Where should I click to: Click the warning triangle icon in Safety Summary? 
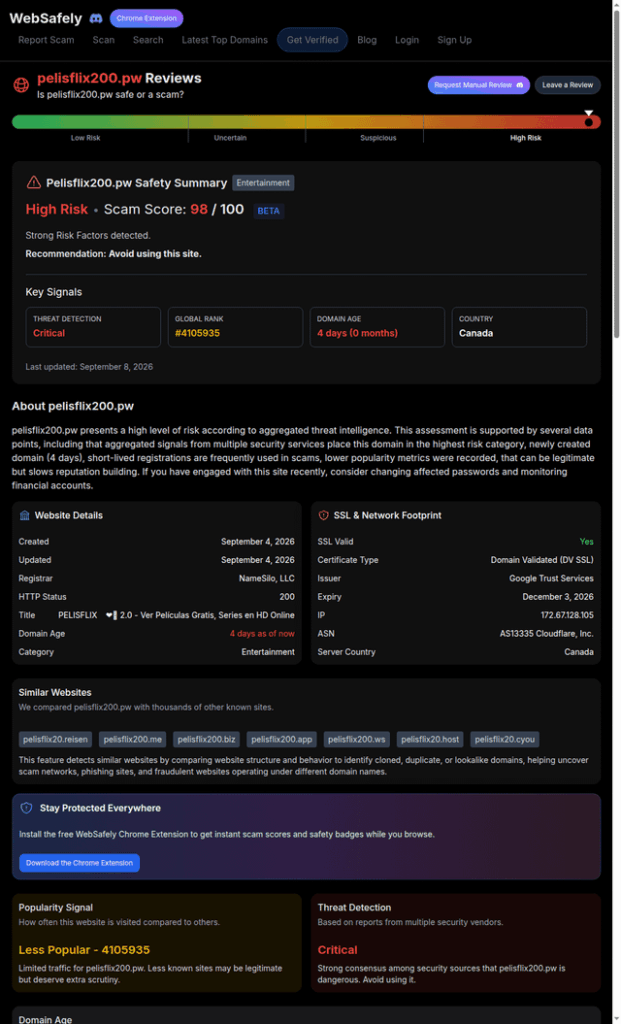pyautogui.click(x=33, y=183)
